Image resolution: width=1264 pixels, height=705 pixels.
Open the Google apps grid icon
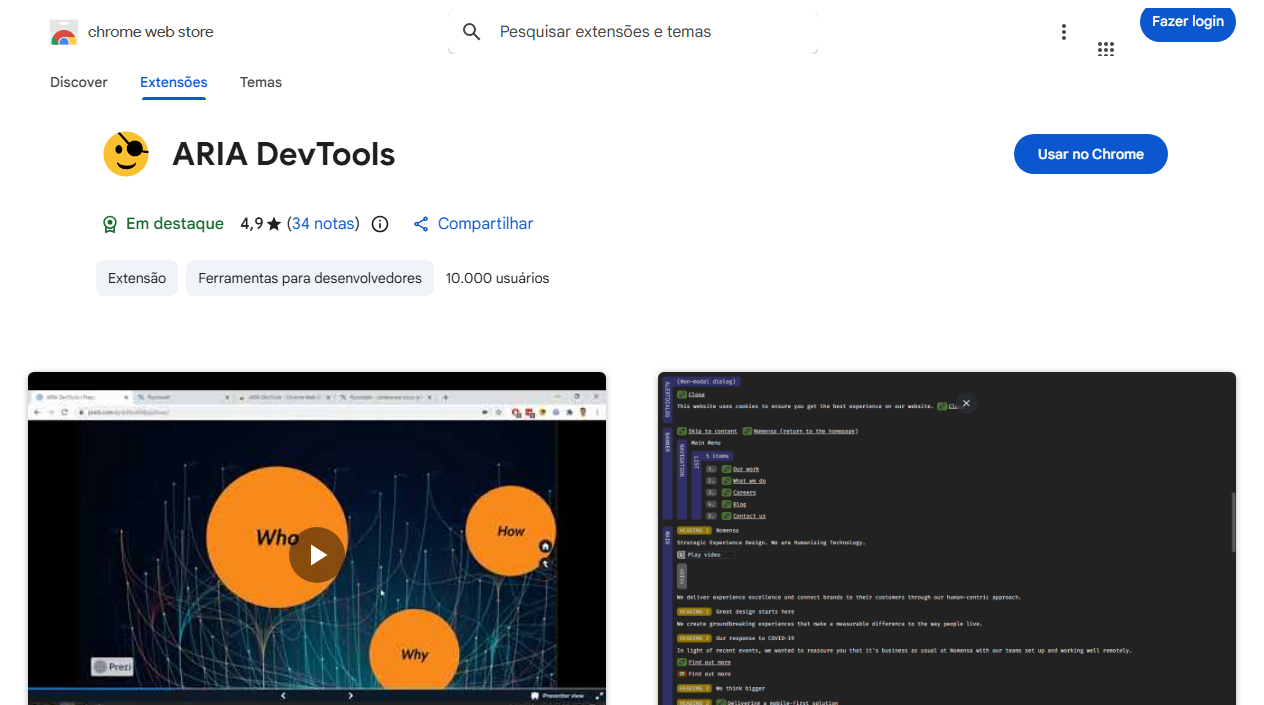(1106, 49)
